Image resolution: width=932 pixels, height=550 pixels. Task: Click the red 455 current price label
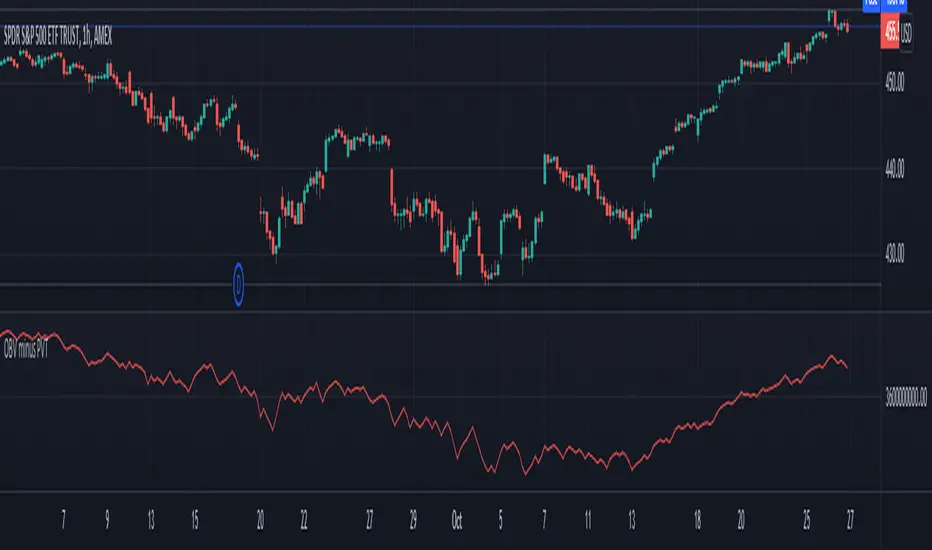pos(890,31)
